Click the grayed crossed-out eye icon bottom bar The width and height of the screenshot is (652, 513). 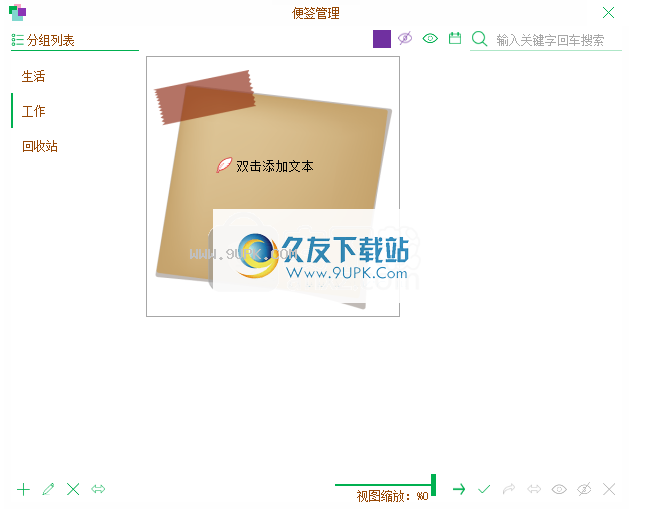(x=584, y=489)
